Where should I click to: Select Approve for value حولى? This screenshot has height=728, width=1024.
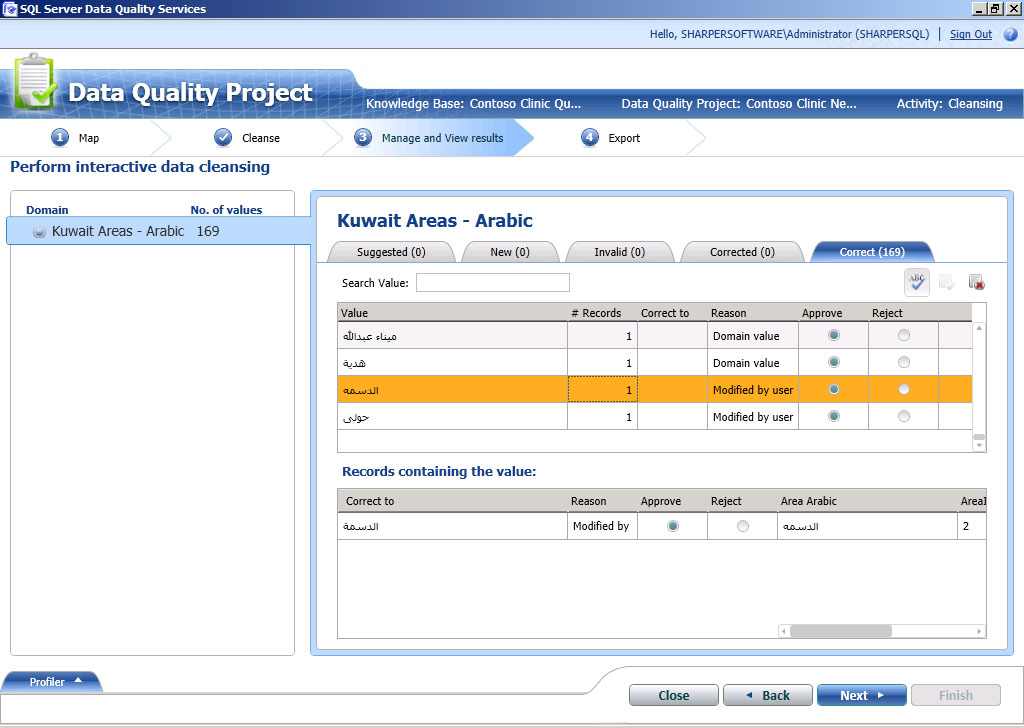click(833, 416)
